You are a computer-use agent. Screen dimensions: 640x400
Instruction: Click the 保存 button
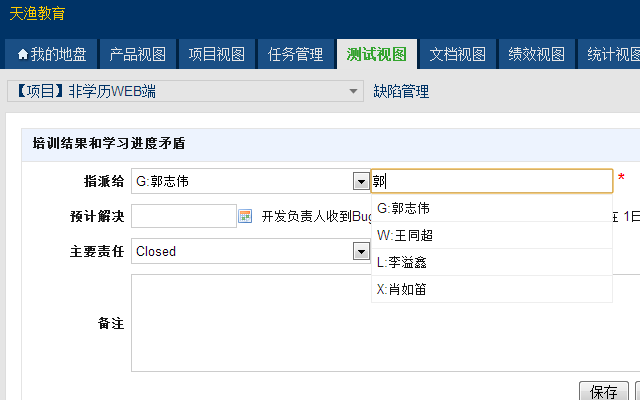604,391
